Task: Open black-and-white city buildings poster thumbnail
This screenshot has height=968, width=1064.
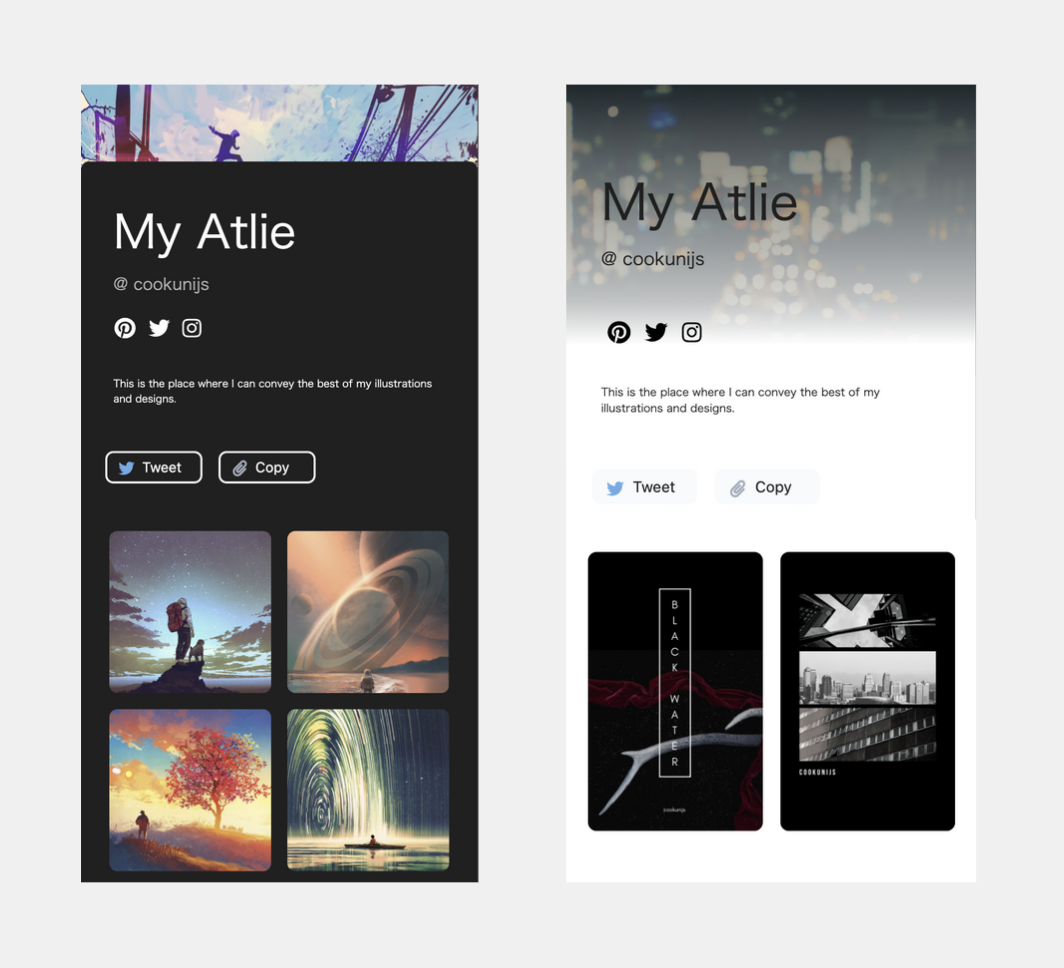Action: (868, 691)
